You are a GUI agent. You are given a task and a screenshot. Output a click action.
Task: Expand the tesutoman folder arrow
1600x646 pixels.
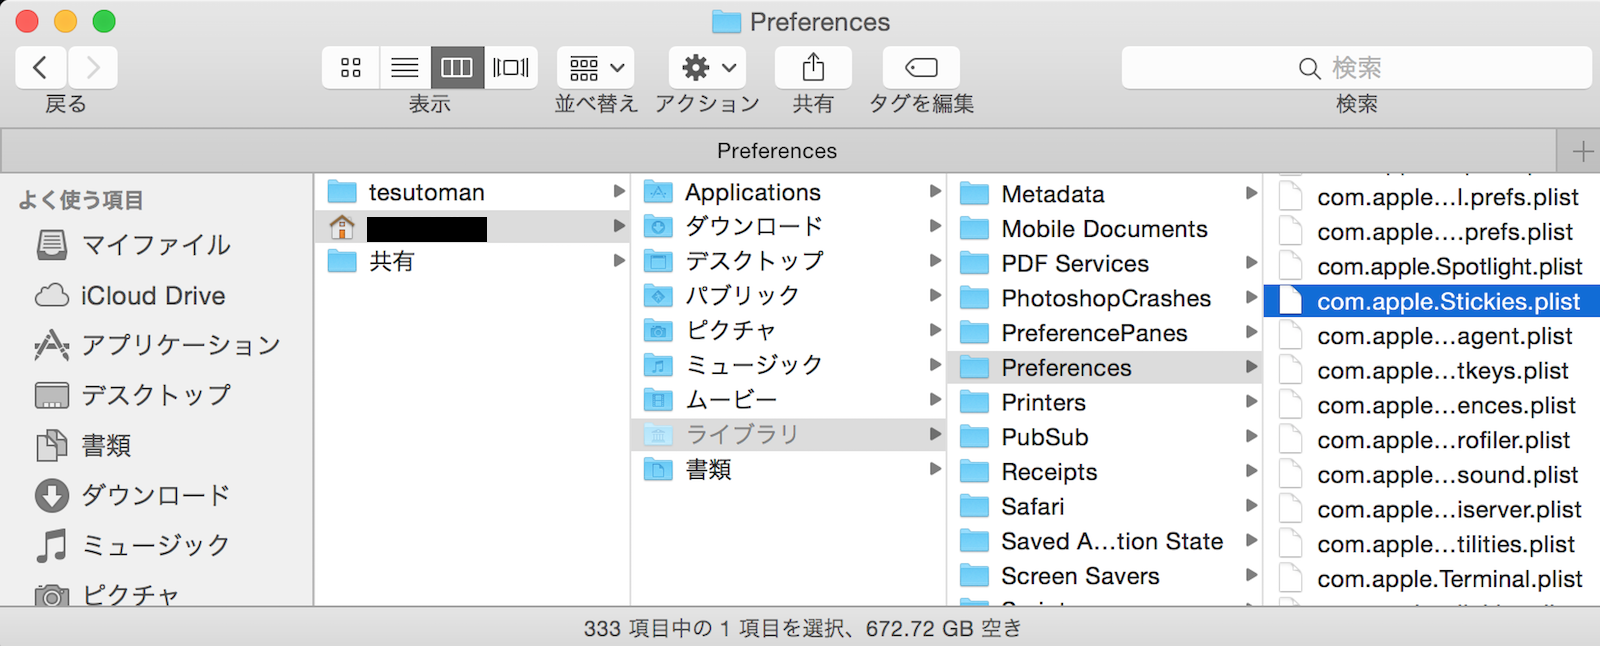tap(619, 192)
